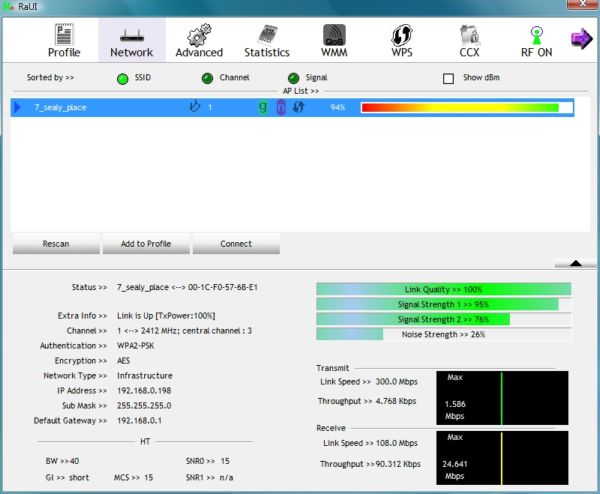The image size is (600, 494).
Task: Click the Link Quality 100% bar
Action: [x=443, y=289]
